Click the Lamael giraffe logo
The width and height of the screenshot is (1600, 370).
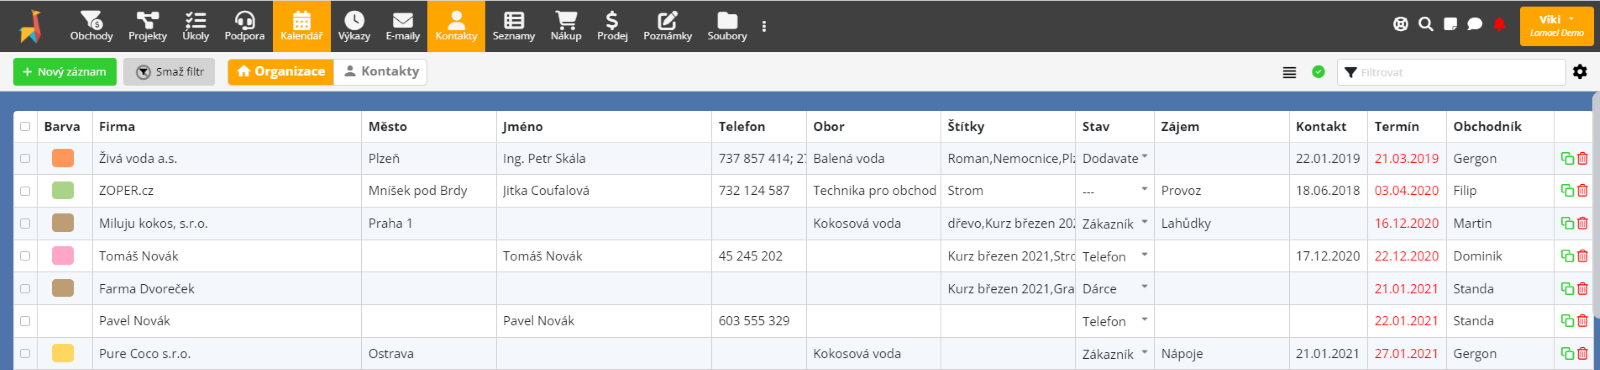30,26
